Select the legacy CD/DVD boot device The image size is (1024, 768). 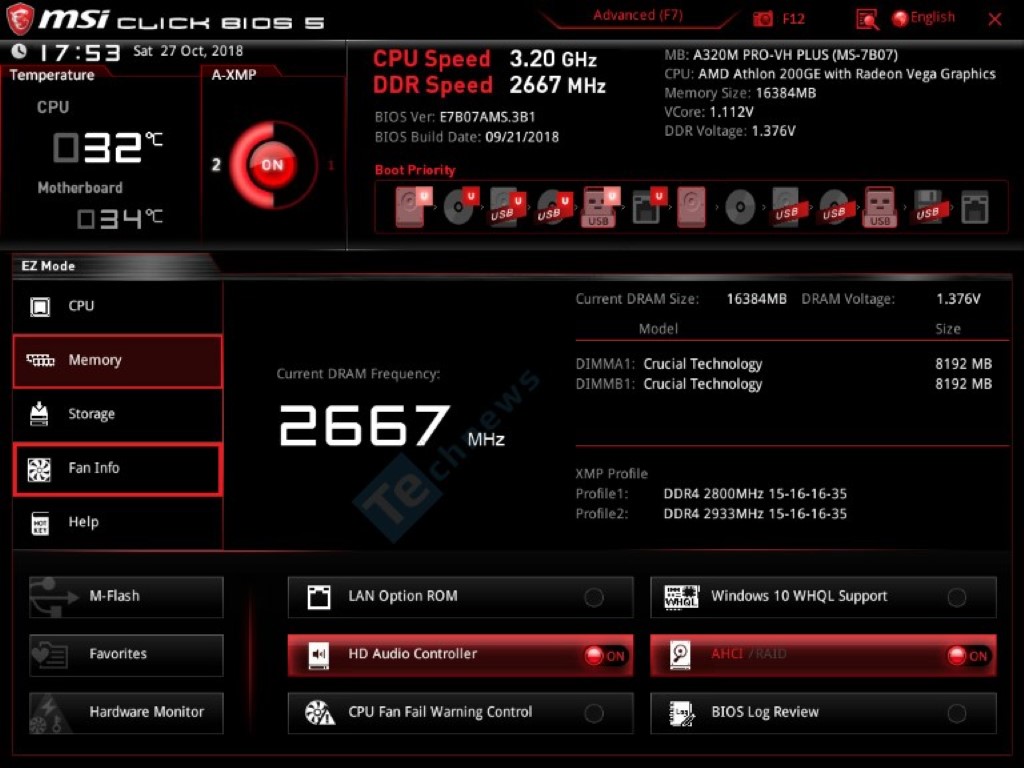tap(740, 208)
